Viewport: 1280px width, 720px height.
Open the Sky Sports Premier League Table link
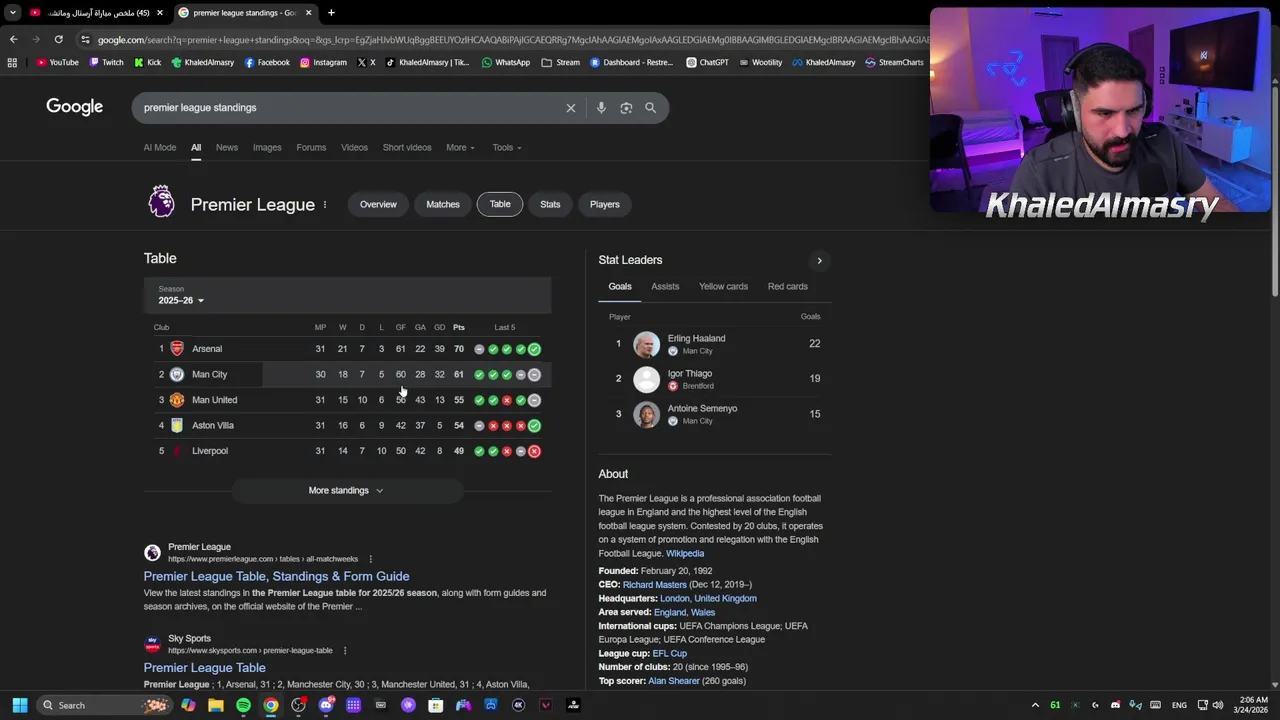tap(204, 668)
